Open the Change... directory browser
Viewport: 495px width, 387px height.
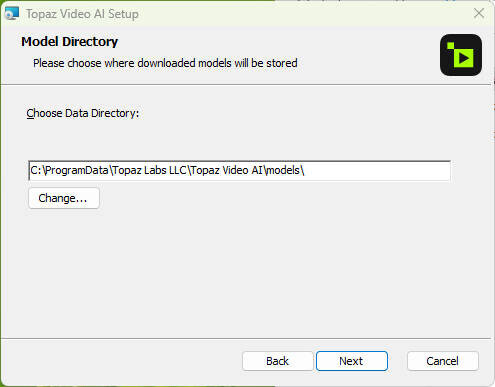[x=64, y=198]
